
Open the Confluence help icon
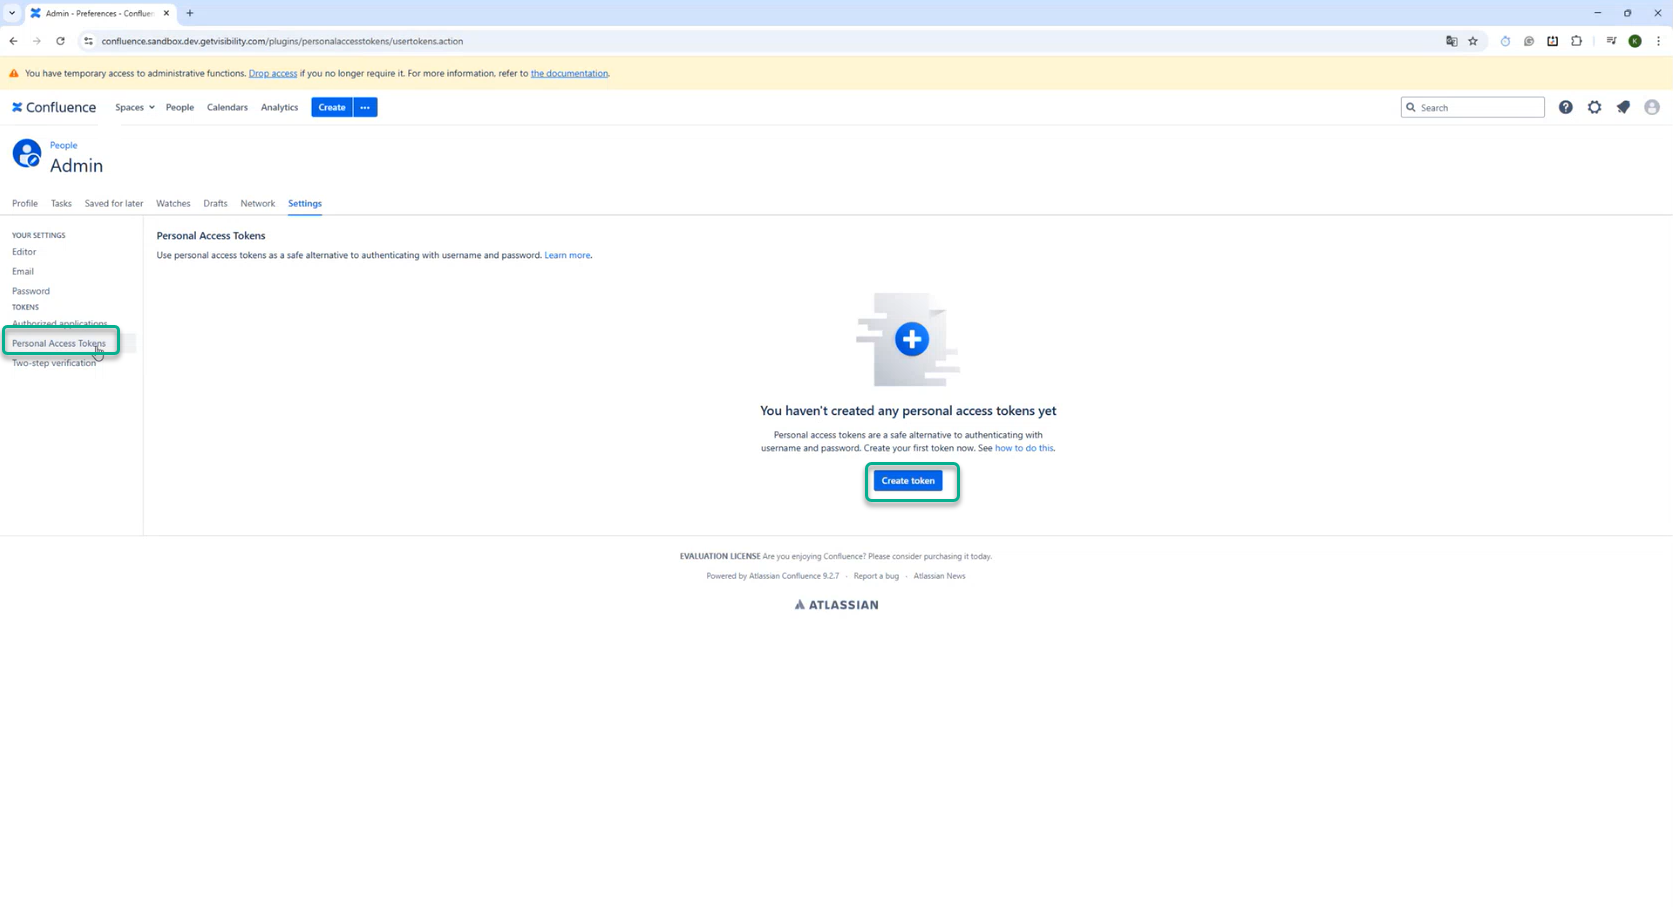pyautogui.click(x=1565, y=107)
